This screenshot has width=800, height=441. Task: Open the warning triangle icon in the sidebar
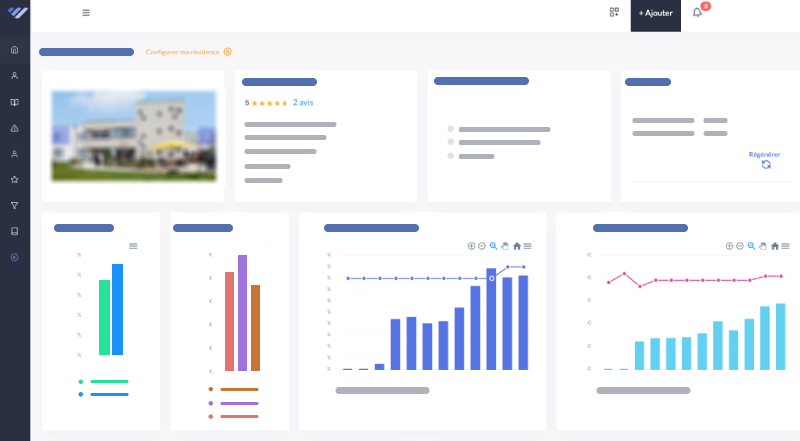coord(14,128)
